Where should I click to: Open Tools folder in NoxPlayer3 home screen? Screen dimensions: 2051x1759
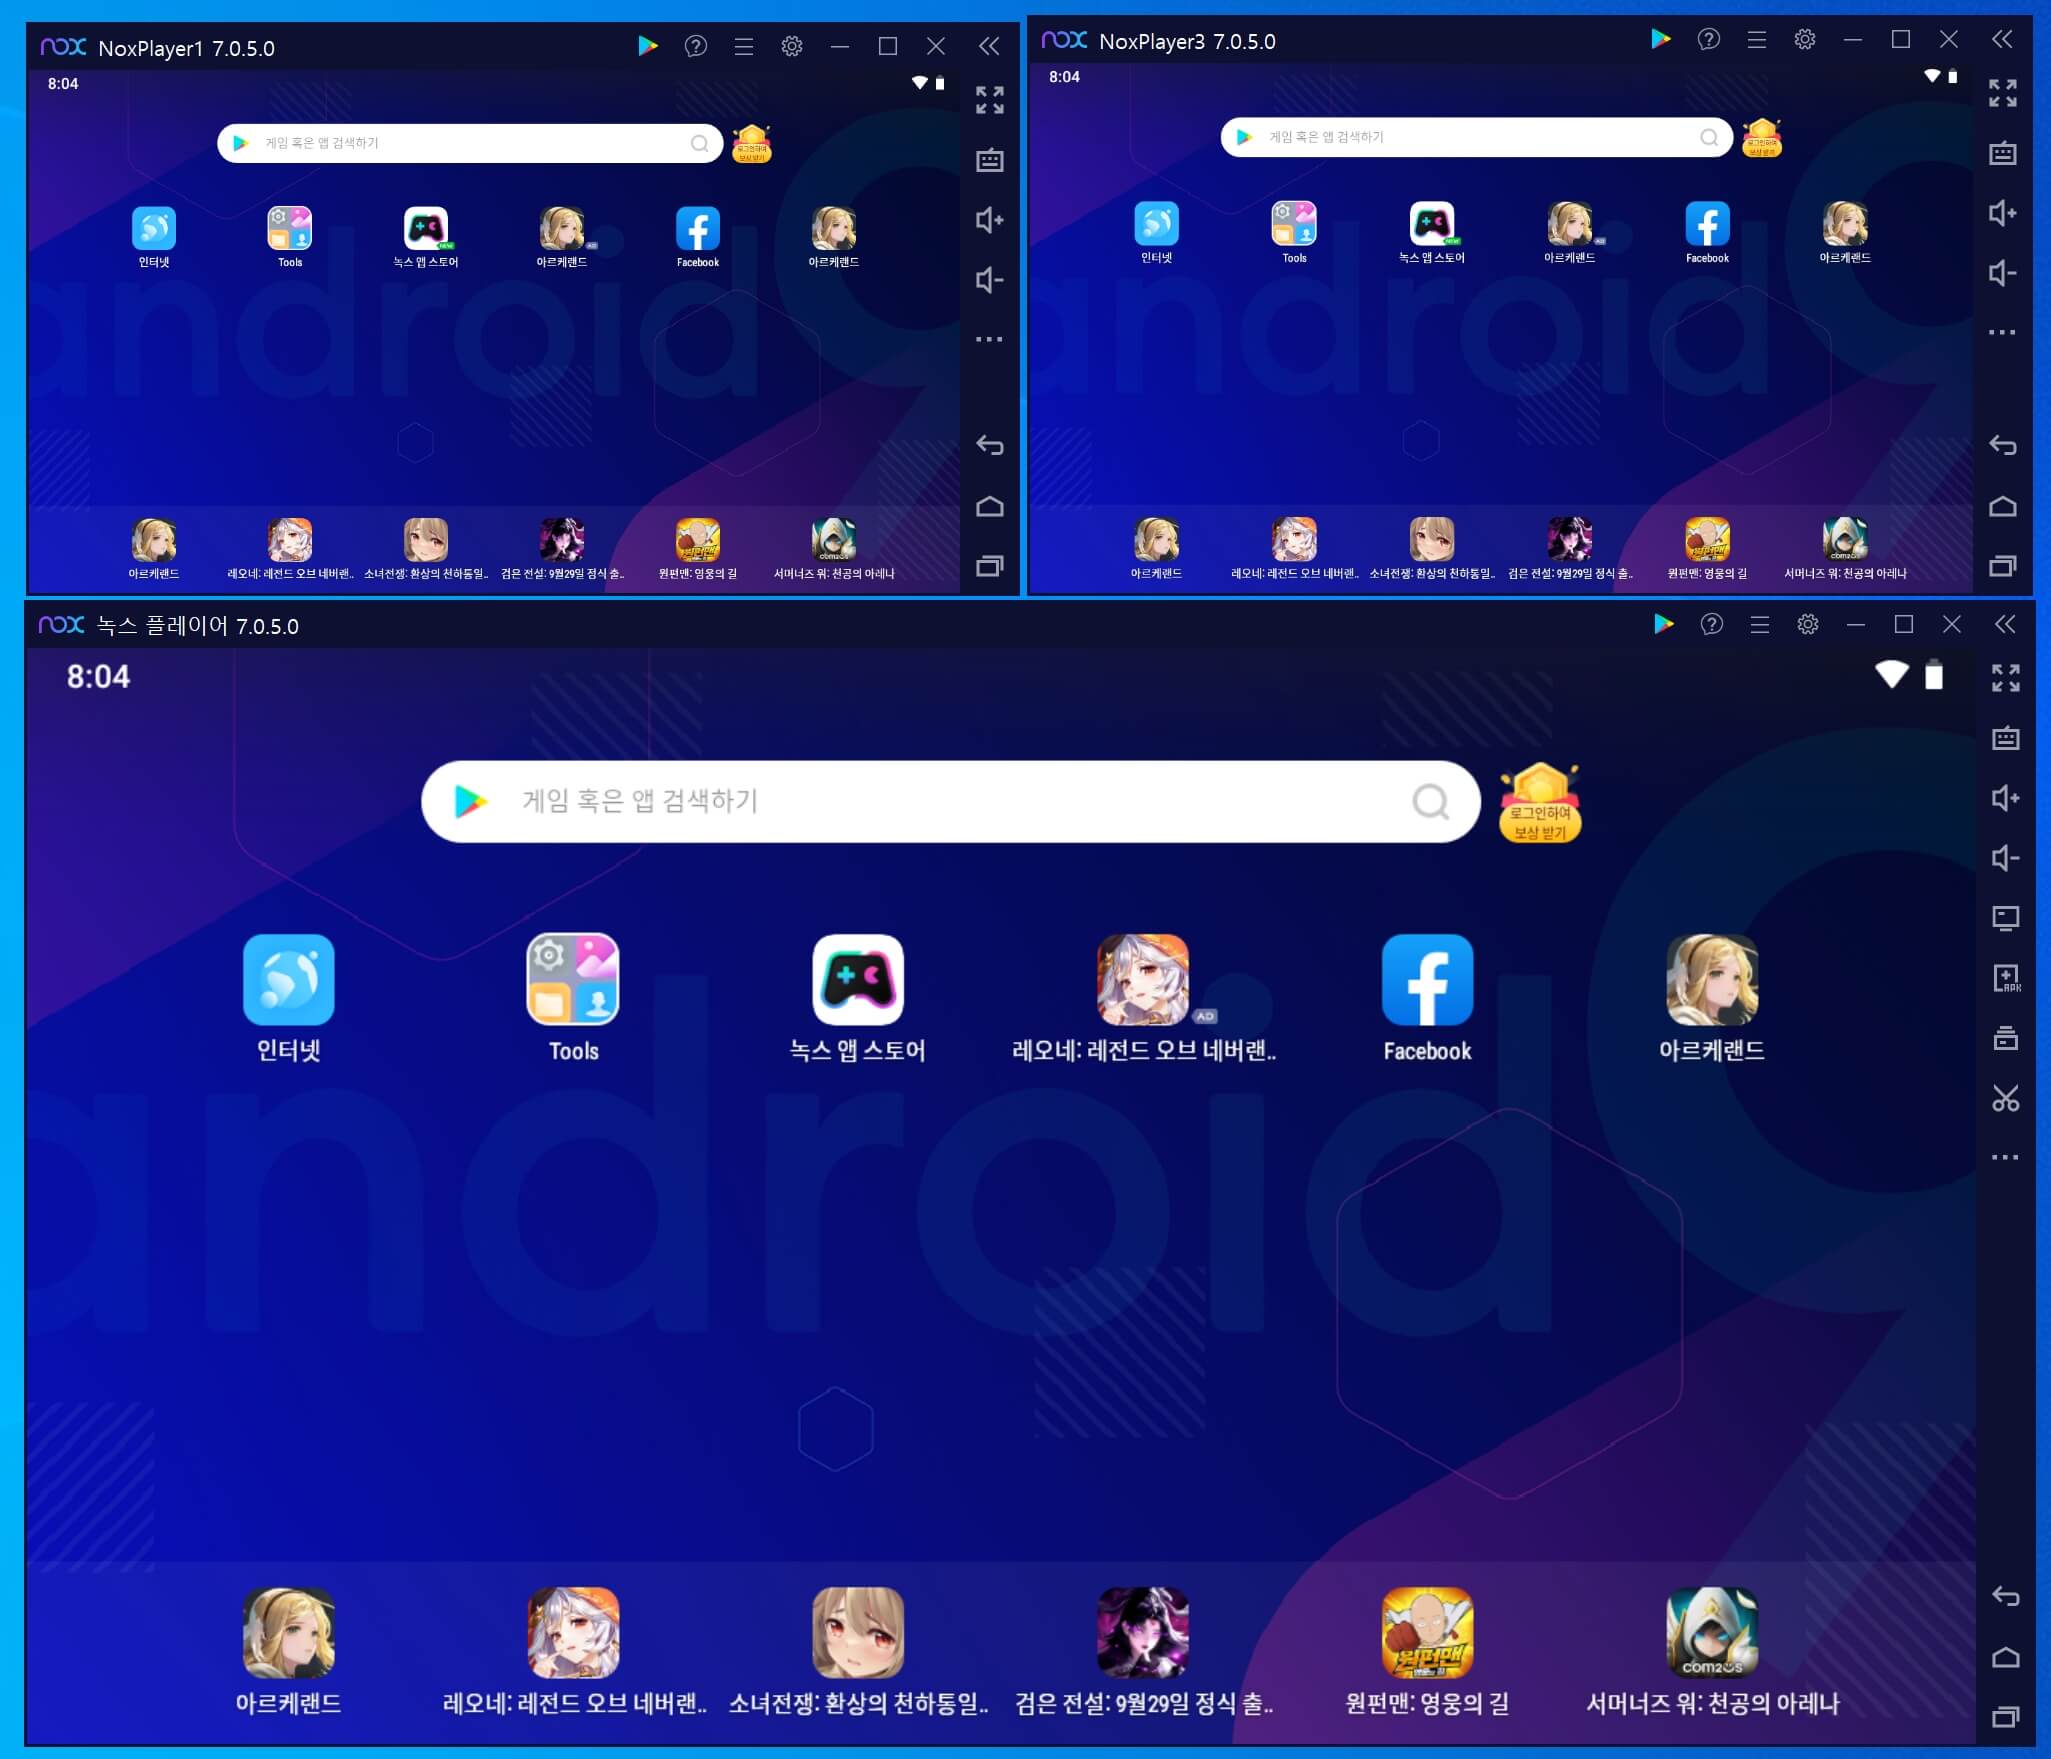pos(1293,224)
